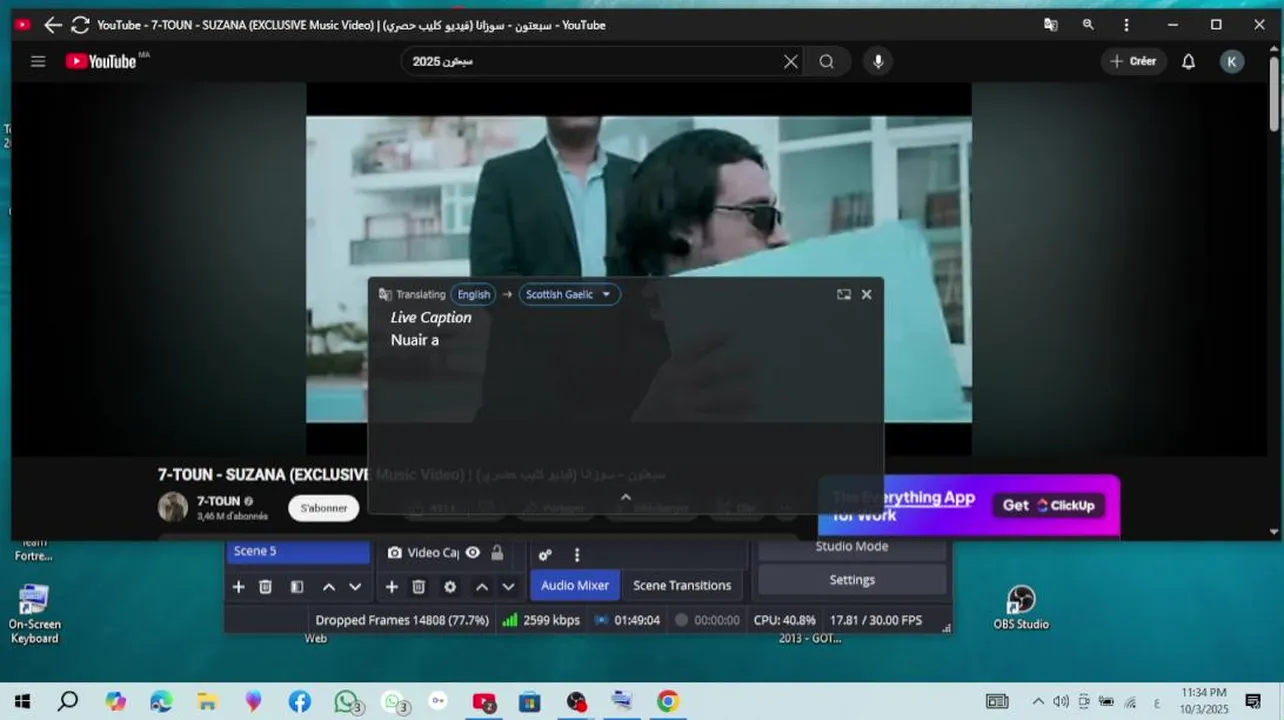Open the Windows Start menu
The height and width of the screenshot is (720, 1284).
point(22,702)
